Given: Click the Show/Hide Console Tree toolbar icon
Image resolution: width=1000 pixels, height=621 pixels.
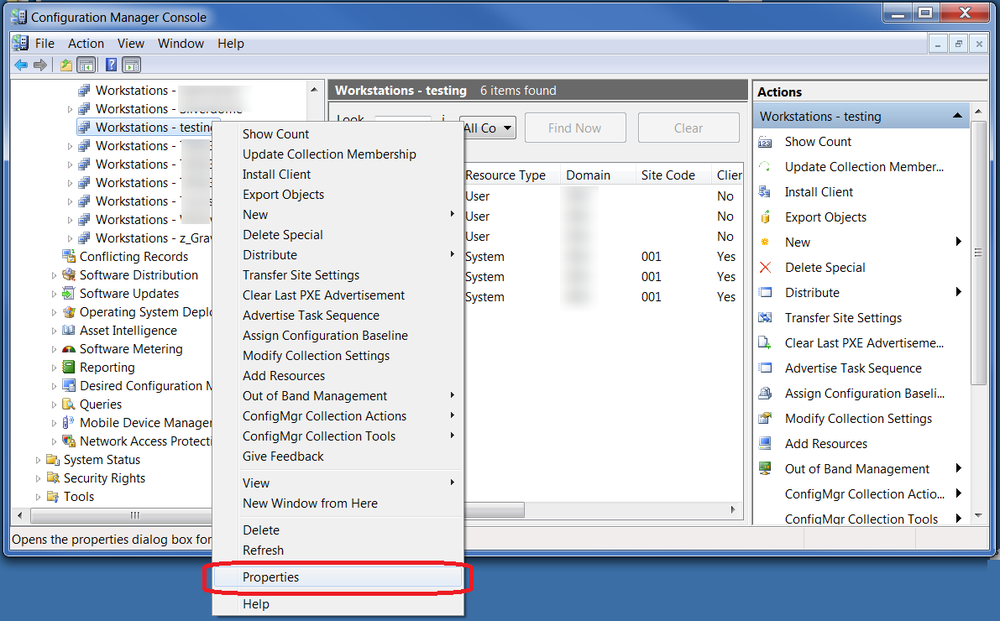Looking at the screenshot, I should pos(86,64).
